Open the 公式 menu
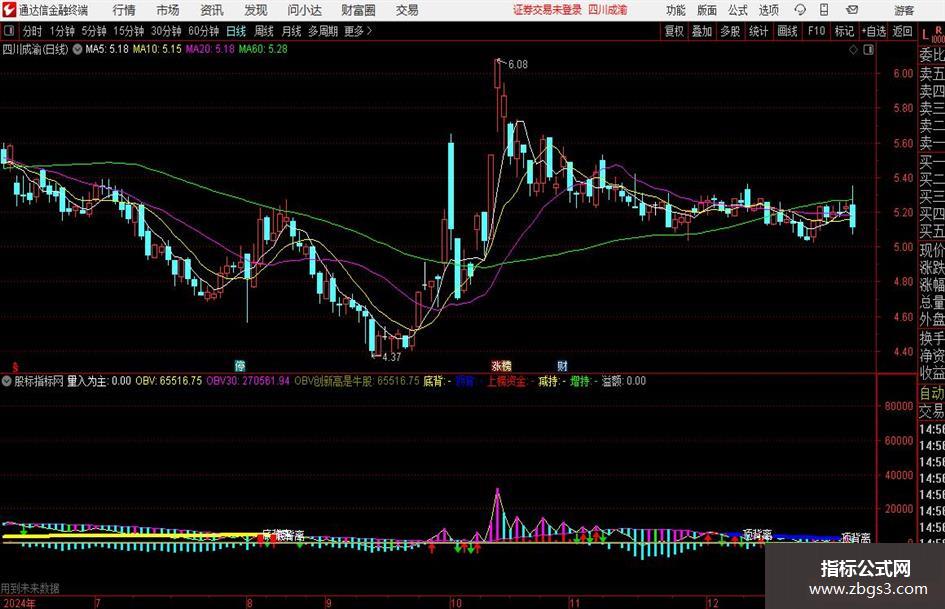This screenshot has height=609, width=945. point(738,10)
